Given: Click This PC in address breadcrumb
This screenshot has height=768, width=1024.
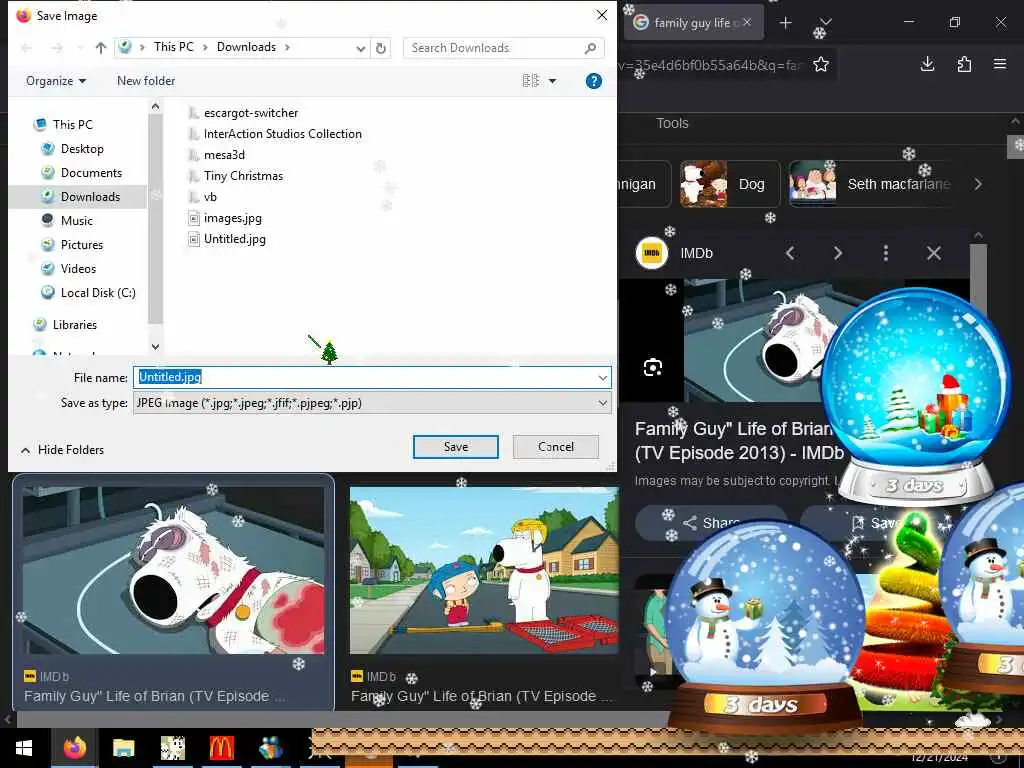Looking at the screenshot, I should (x=174, y=47).
